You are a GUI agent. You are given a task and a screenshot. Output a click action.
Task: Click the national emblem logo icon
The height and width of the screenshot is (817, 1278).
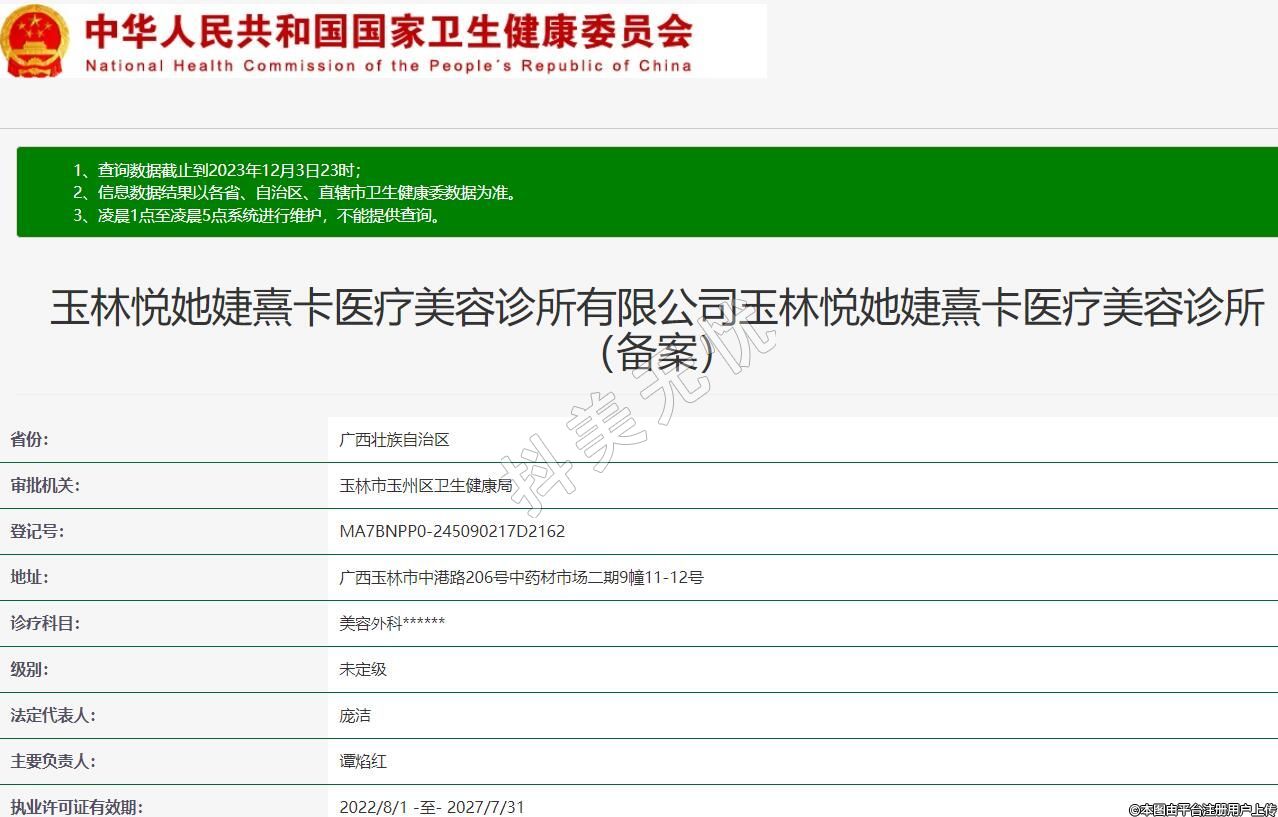coord(35,41)
